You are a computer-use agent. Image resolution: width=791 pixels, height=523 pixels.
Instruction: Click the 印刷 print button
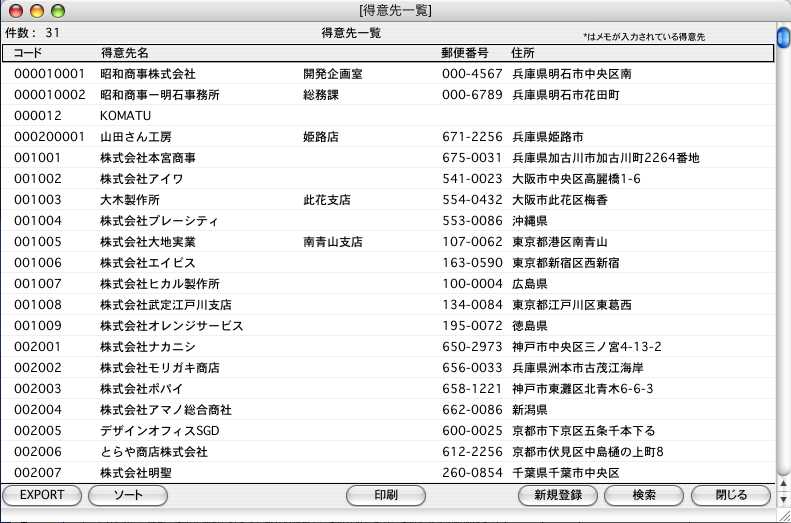386,495
